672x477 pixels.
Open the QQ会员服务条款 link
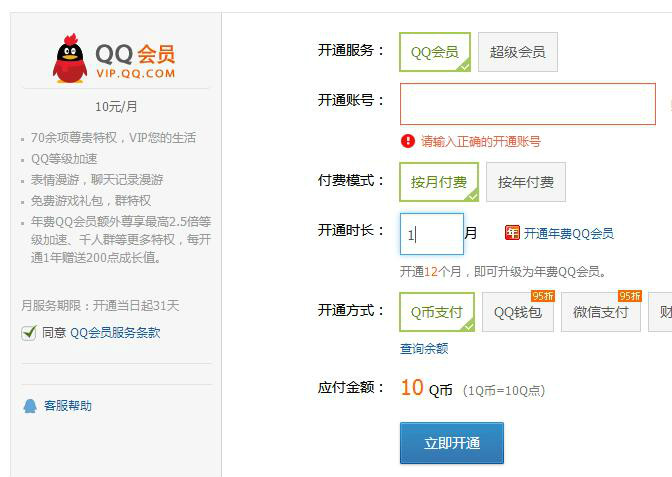115,333
